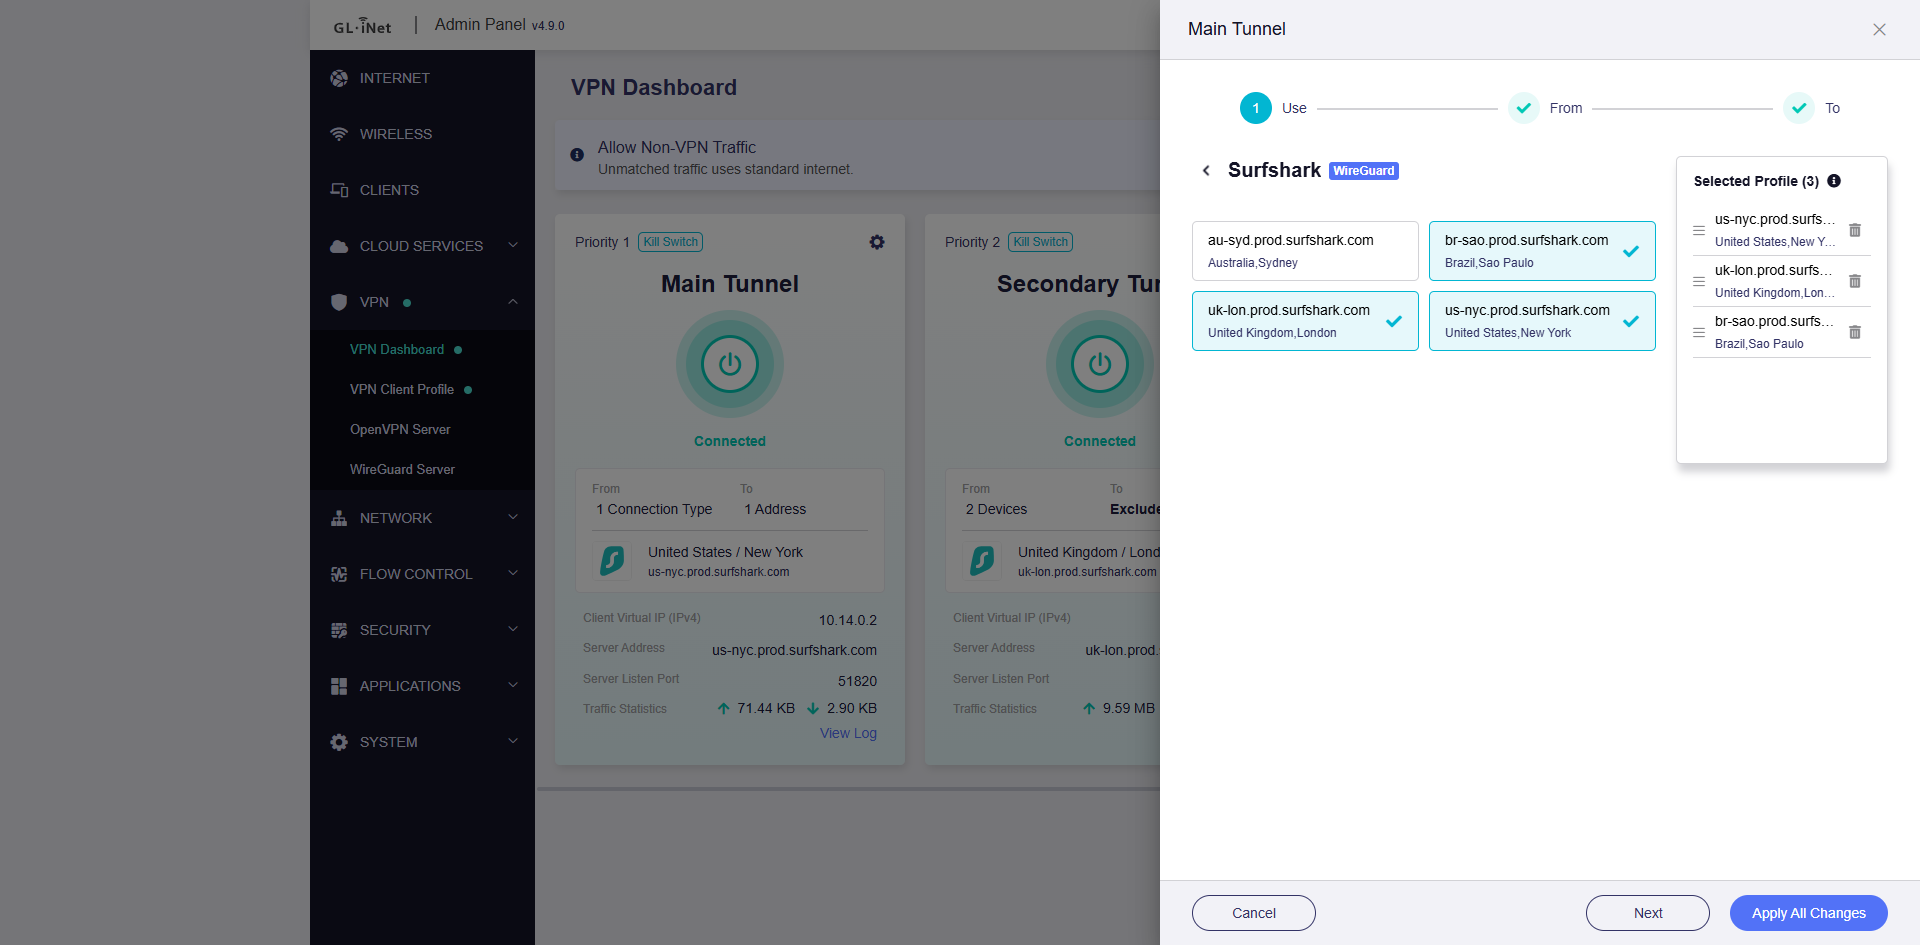1920x945 pixels.
Task: Expand CLOUD SERVICES menu
Action: [422, 246]
